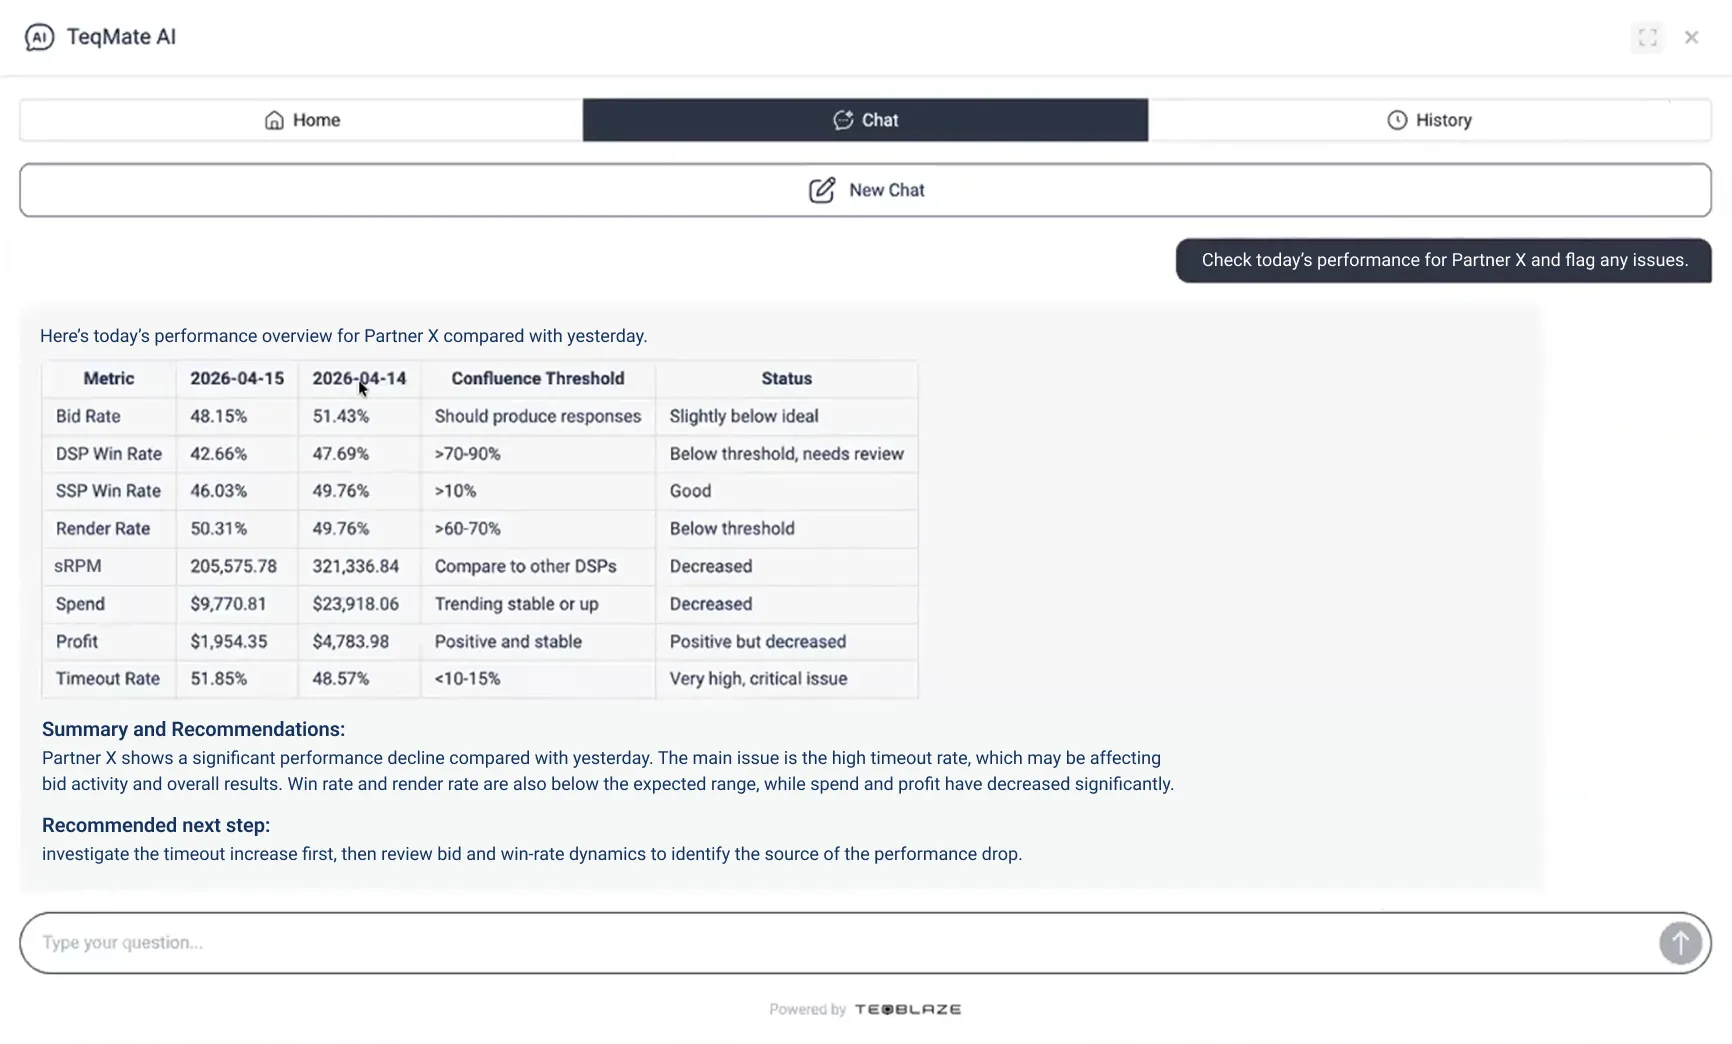Select the Metric column header
The image size is (1732, 1044).
pyautogui.click(x=109, y=378)
